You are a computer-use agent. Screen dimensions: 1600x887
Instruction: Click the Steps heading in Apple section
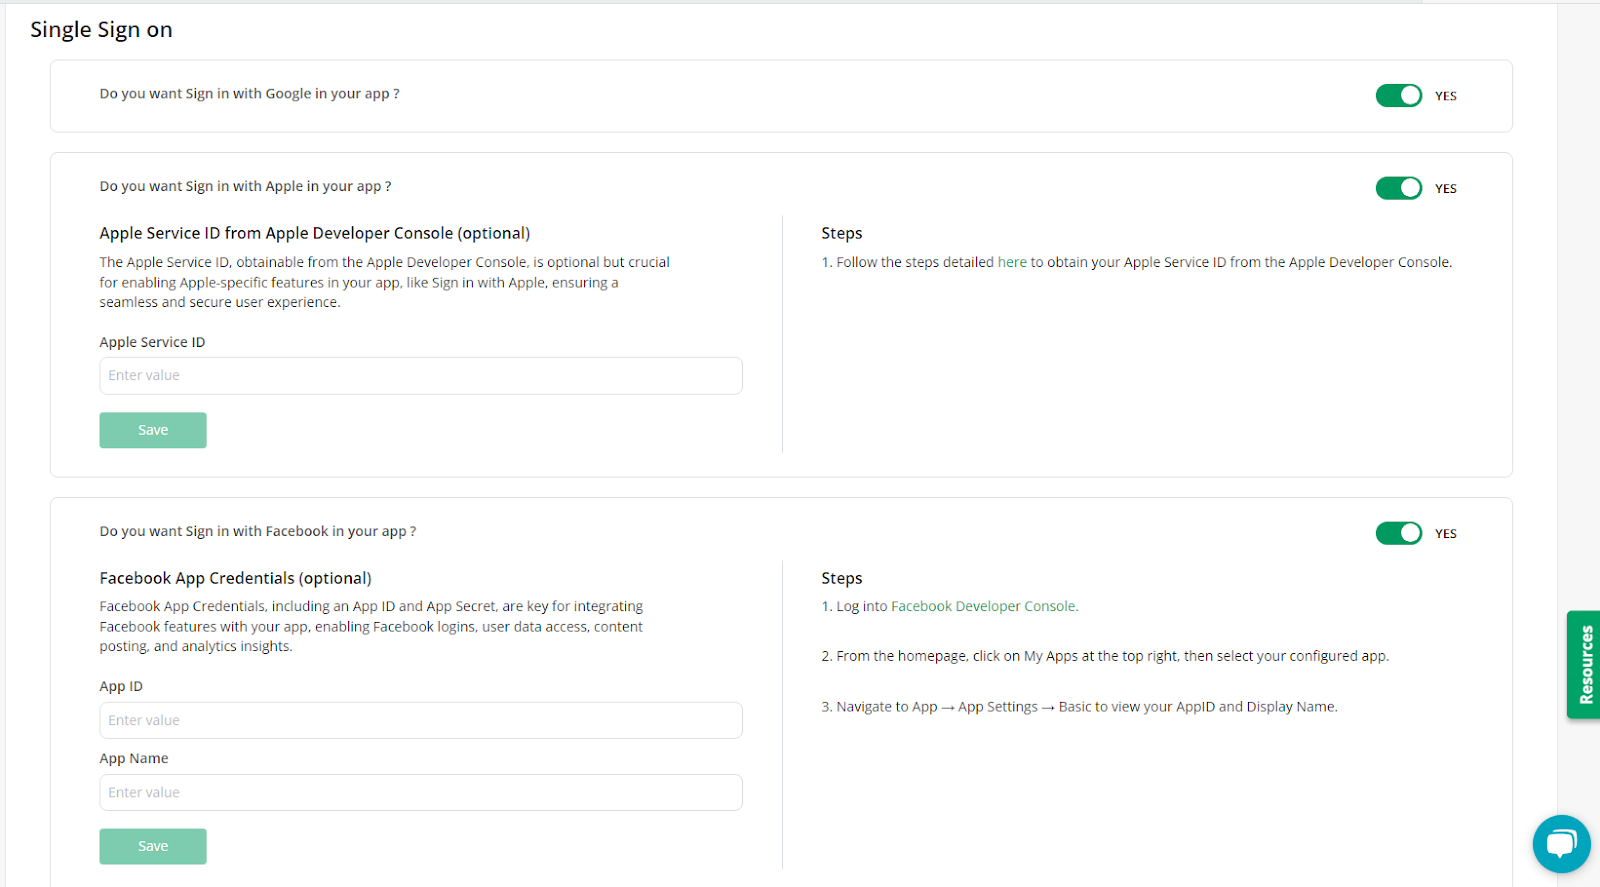[x=842, y=233]
